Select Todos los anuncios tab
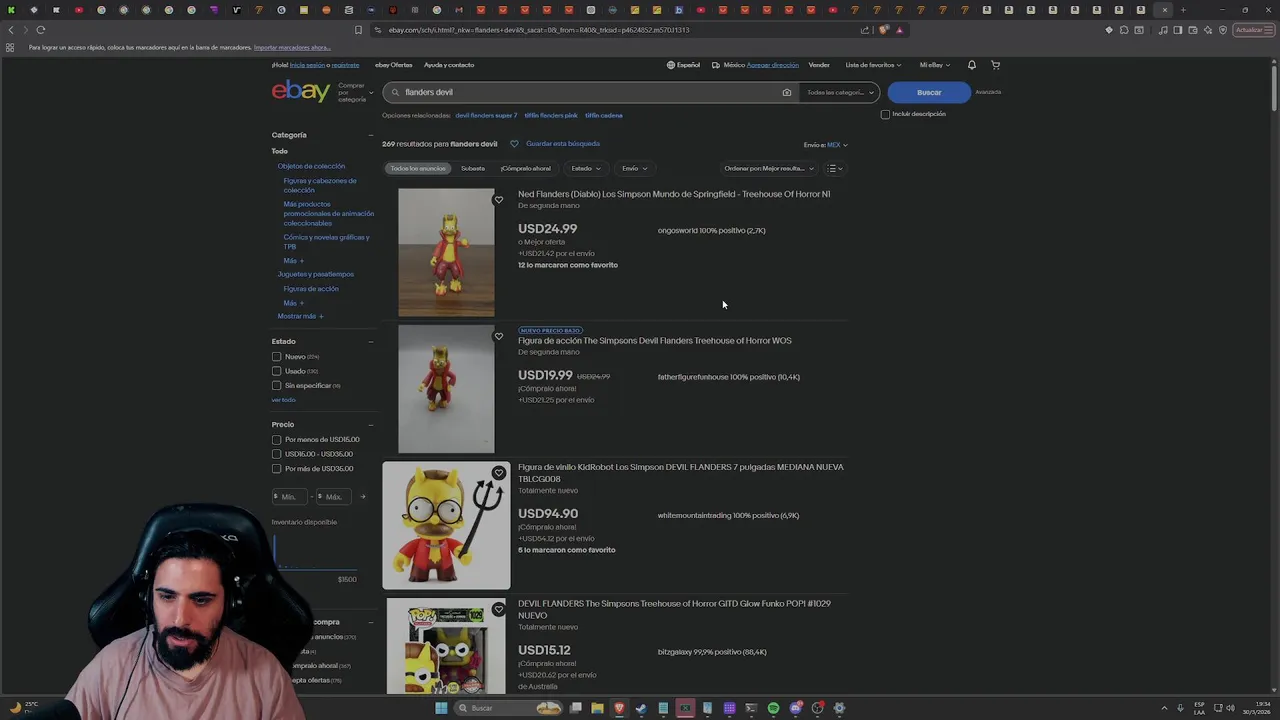 click(x=418, y=168)
